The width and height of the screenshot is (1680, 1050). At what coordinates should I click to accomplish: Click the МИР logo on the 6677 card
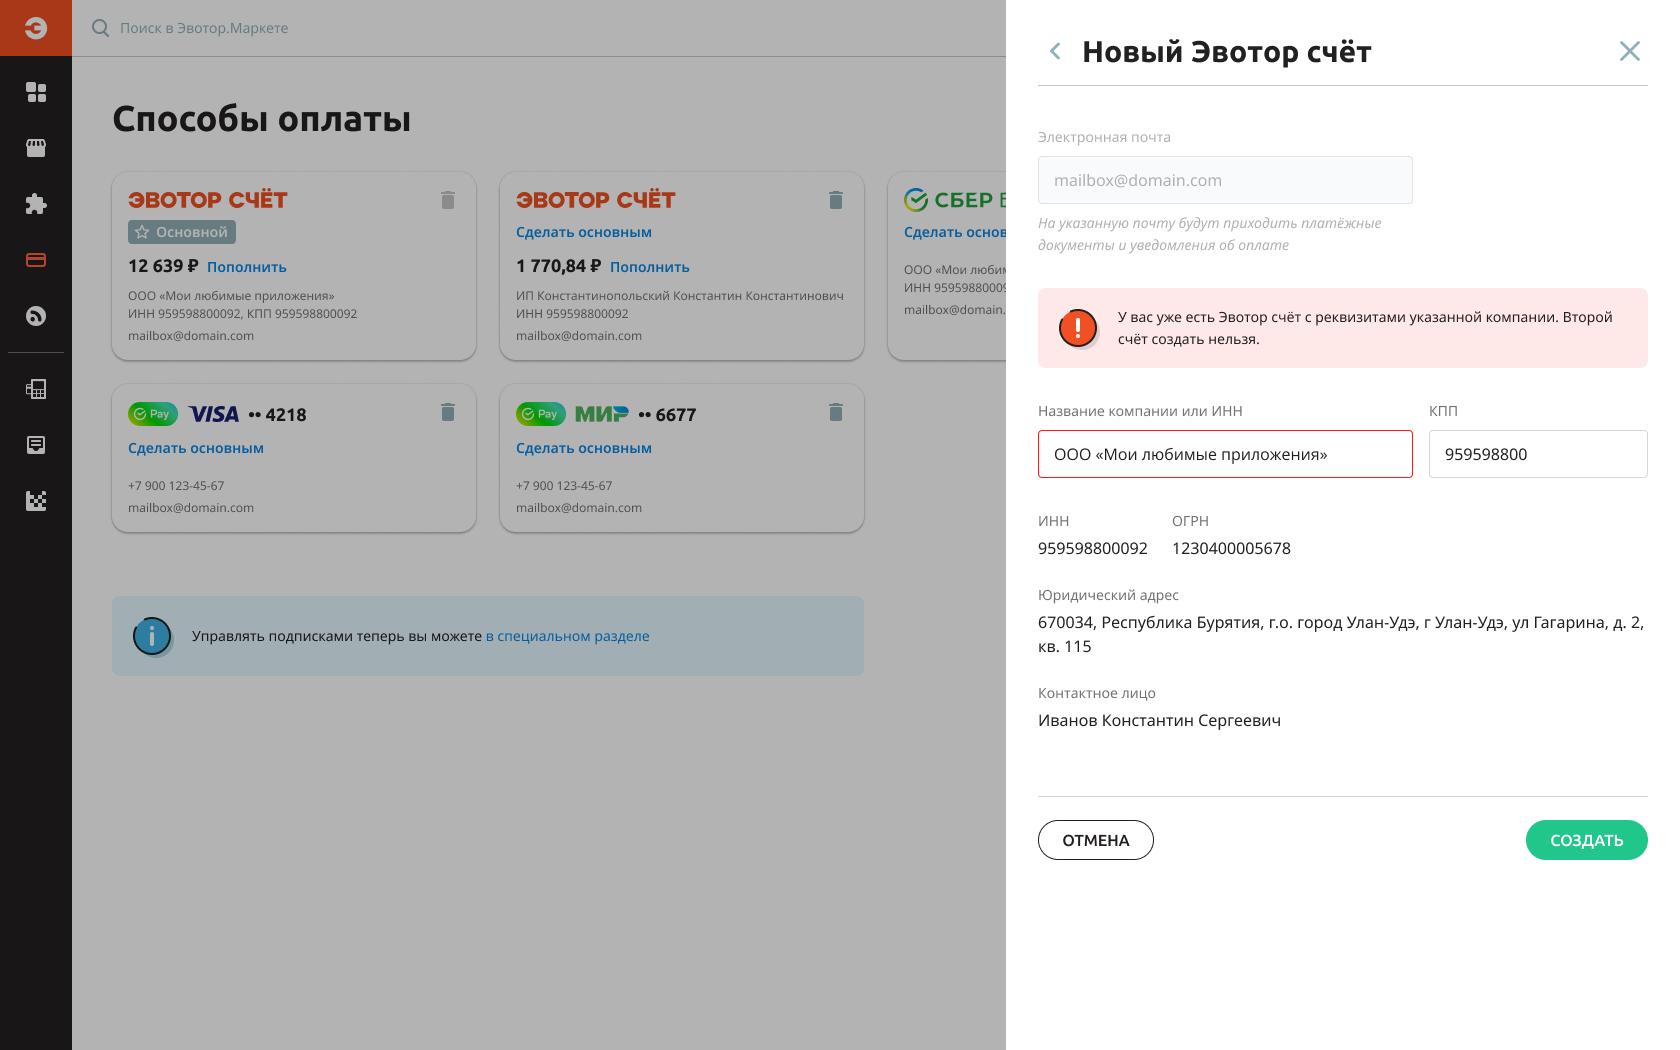tap(602, 414)
